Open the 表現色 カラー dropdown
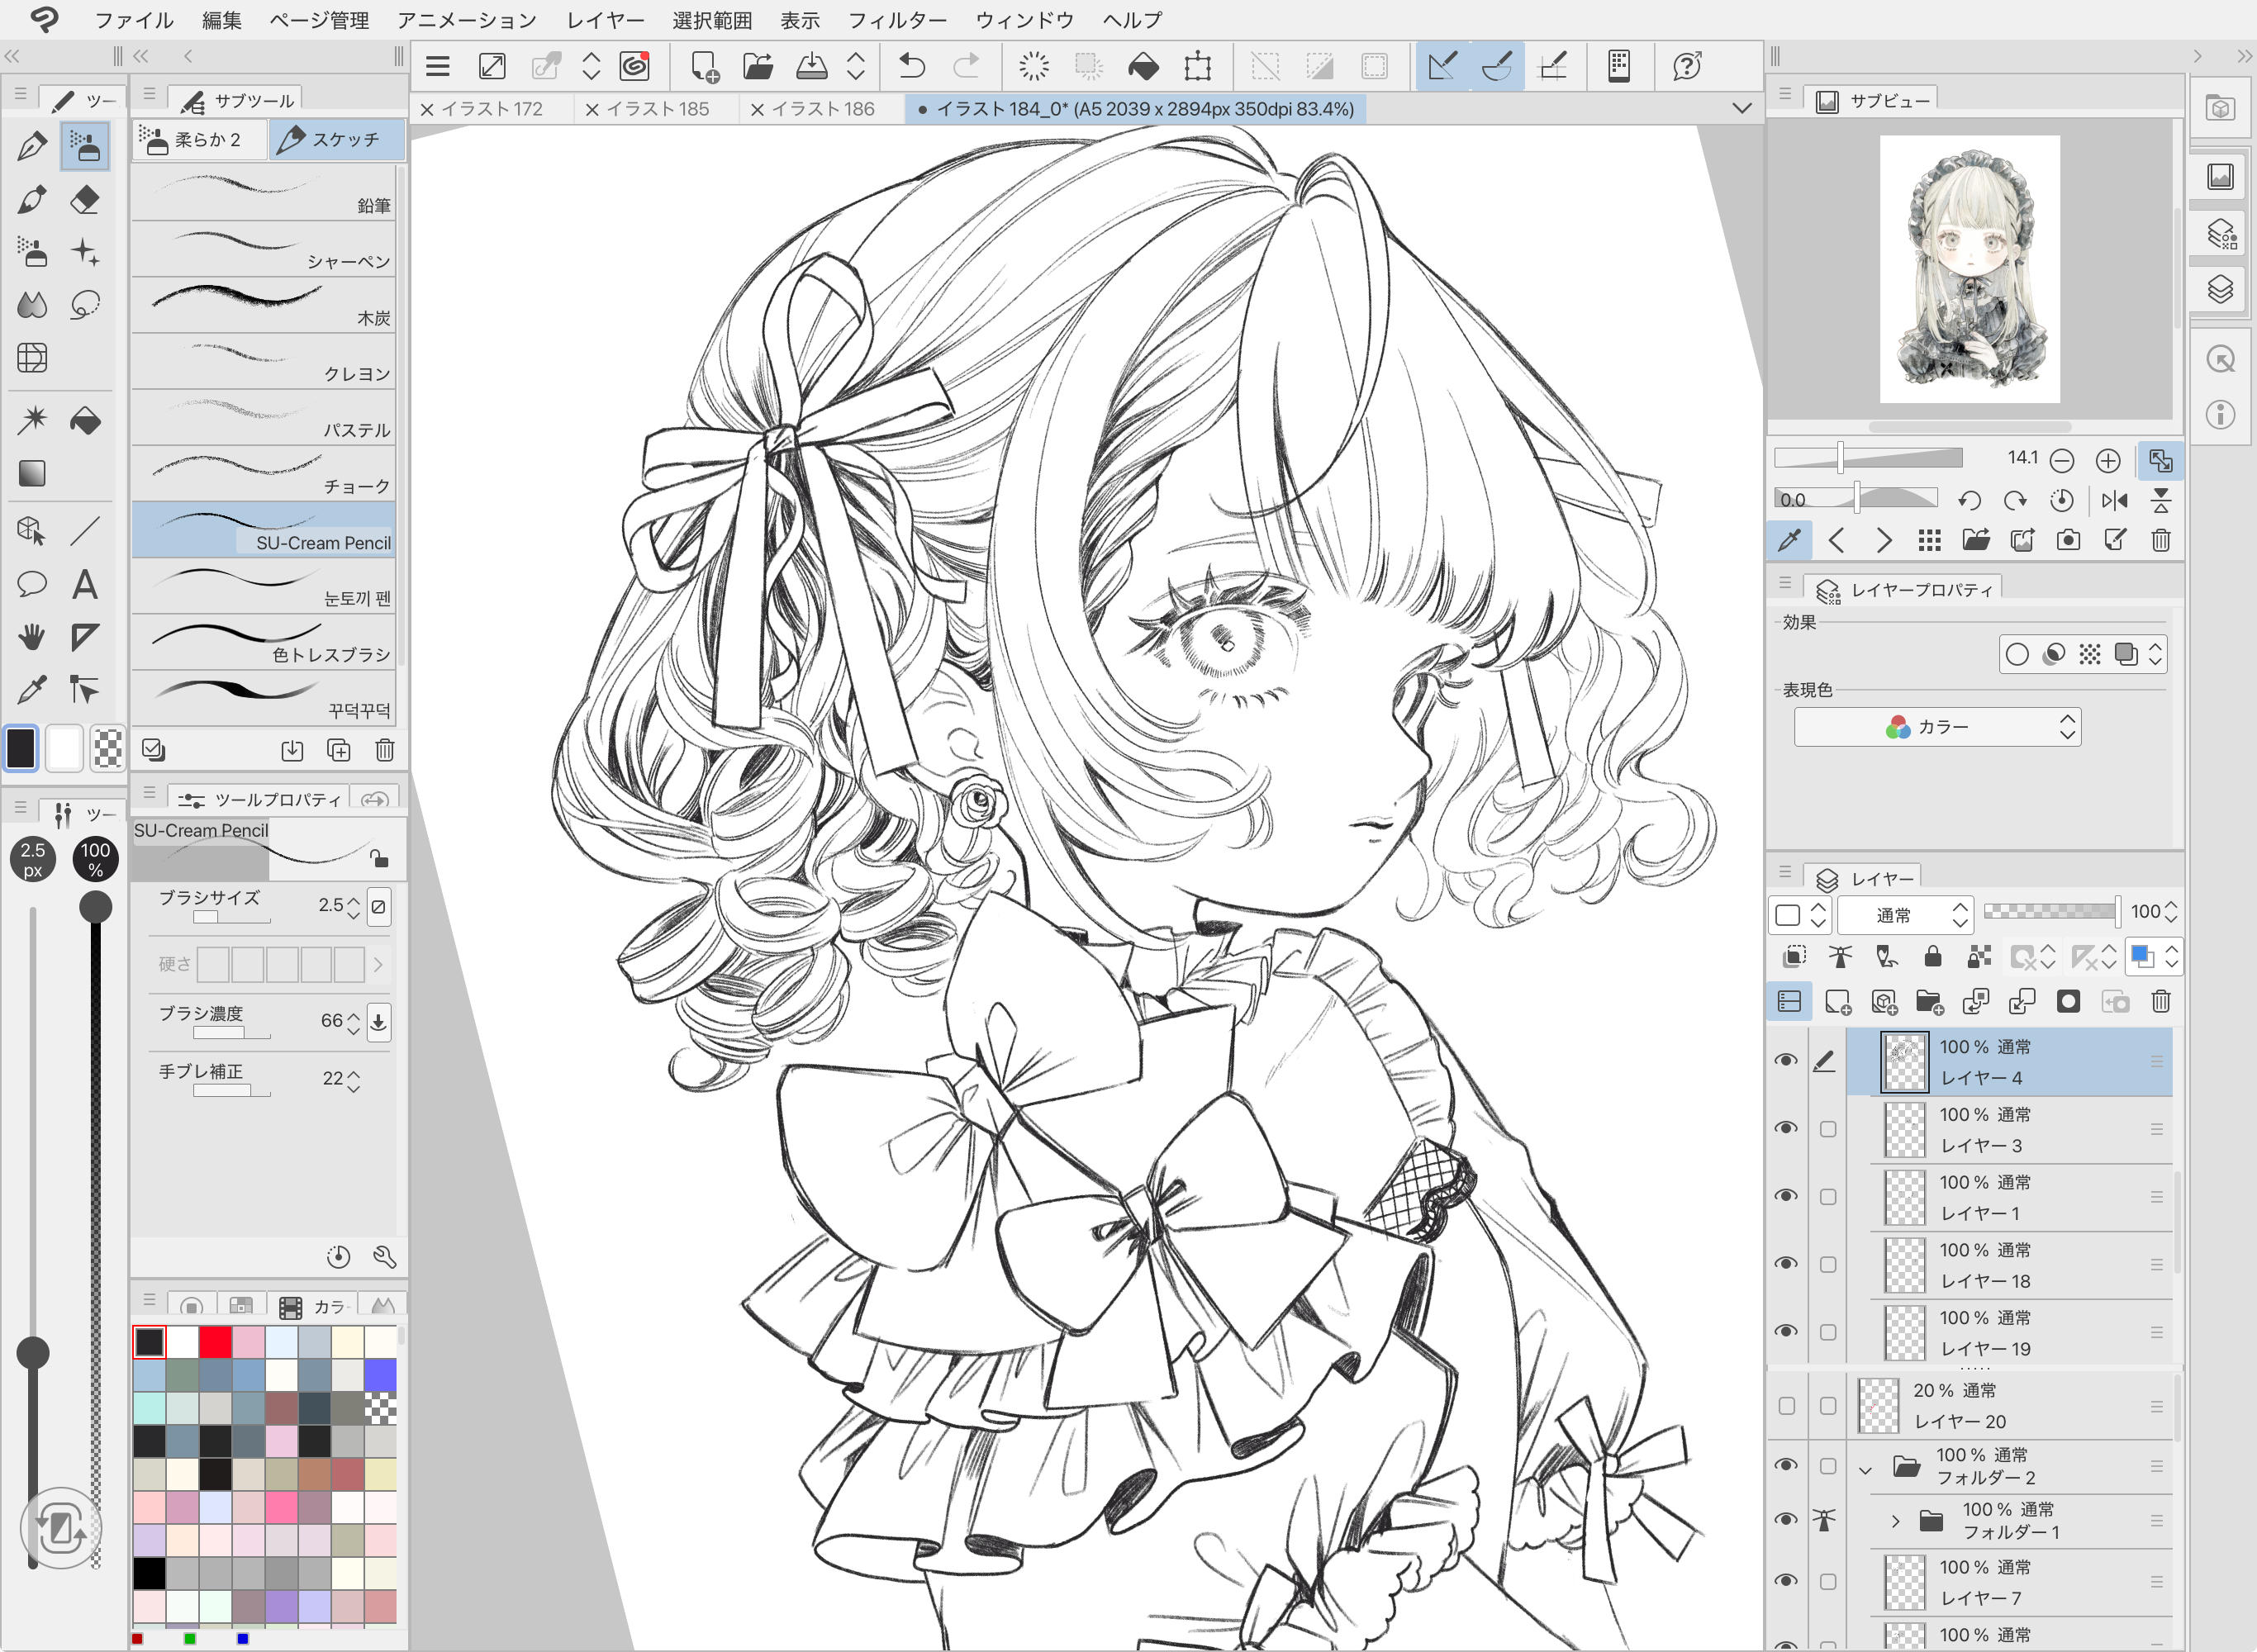2257x1652 pixels. point(1937,727)
